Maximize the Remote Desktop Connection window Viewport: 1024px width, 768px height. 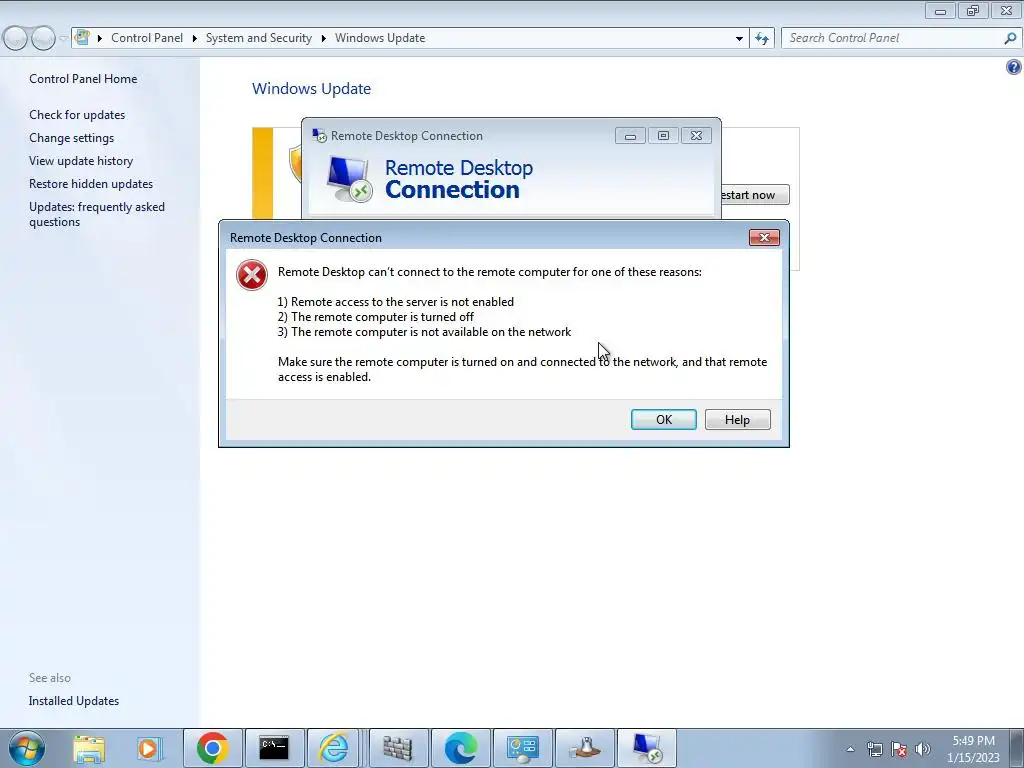click(x=663, y=135)
